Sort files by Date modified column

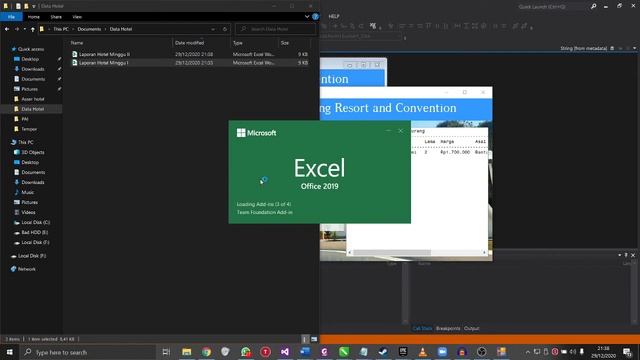(189, 42)
